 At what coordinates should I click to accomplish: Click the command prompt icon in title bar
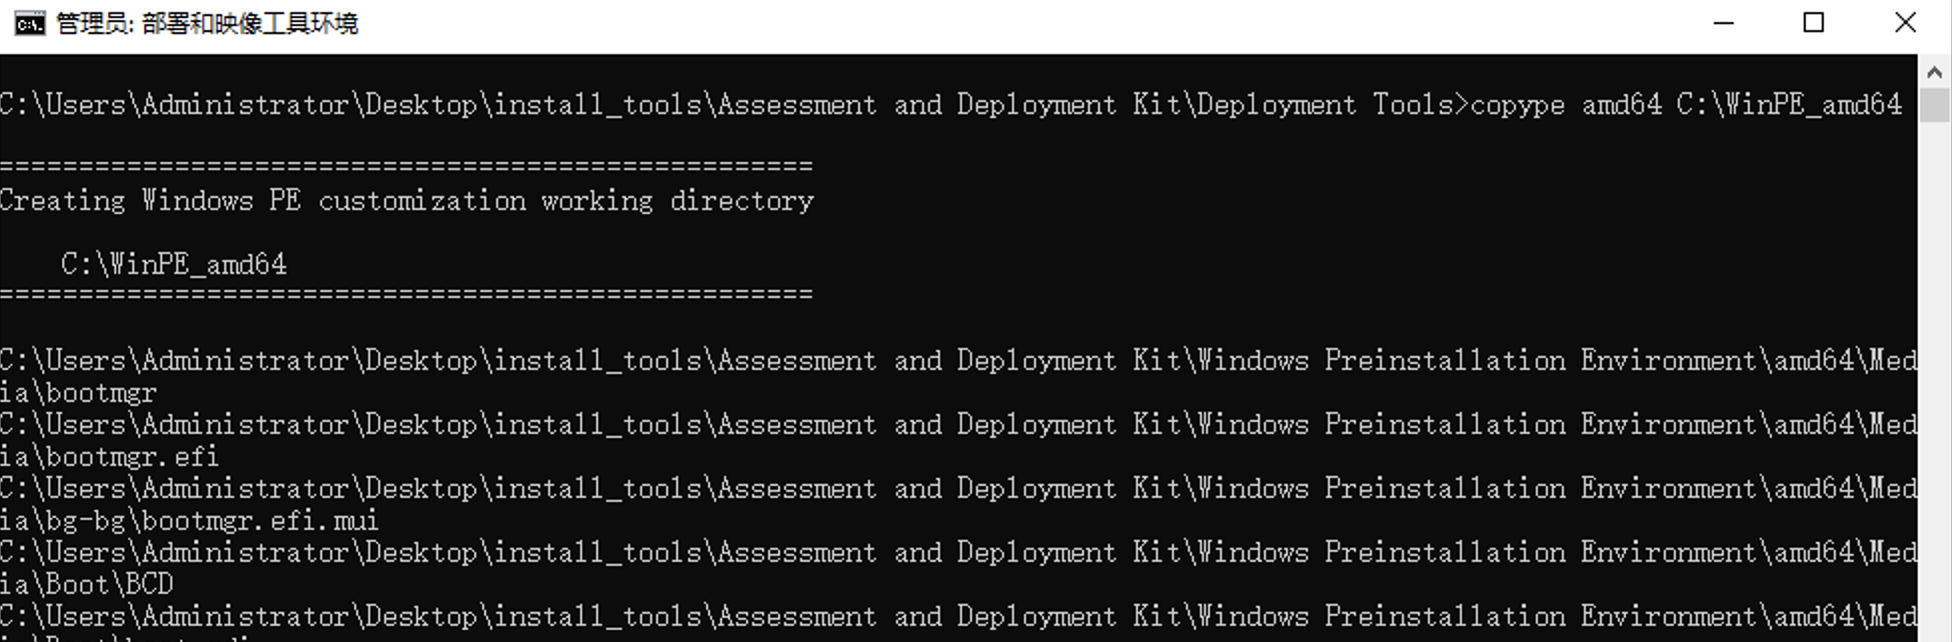(x=30, y=21)
